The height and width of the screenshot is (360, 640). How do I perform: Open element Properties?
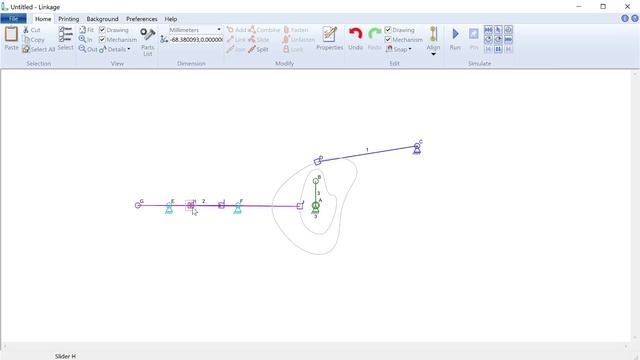329,39
